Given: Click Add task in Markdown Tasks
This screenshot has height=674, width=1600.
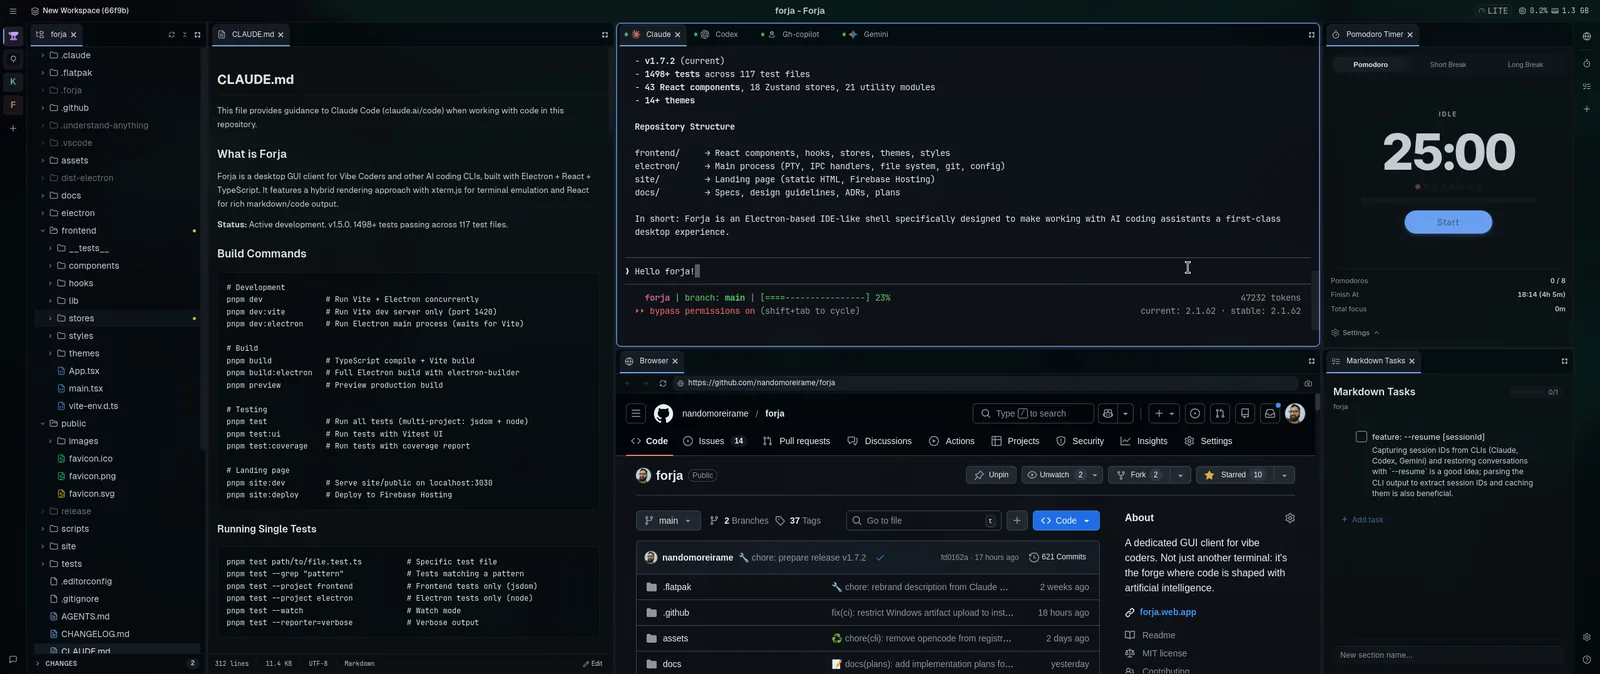Looking at the screenshot, I should [1362, 520].
